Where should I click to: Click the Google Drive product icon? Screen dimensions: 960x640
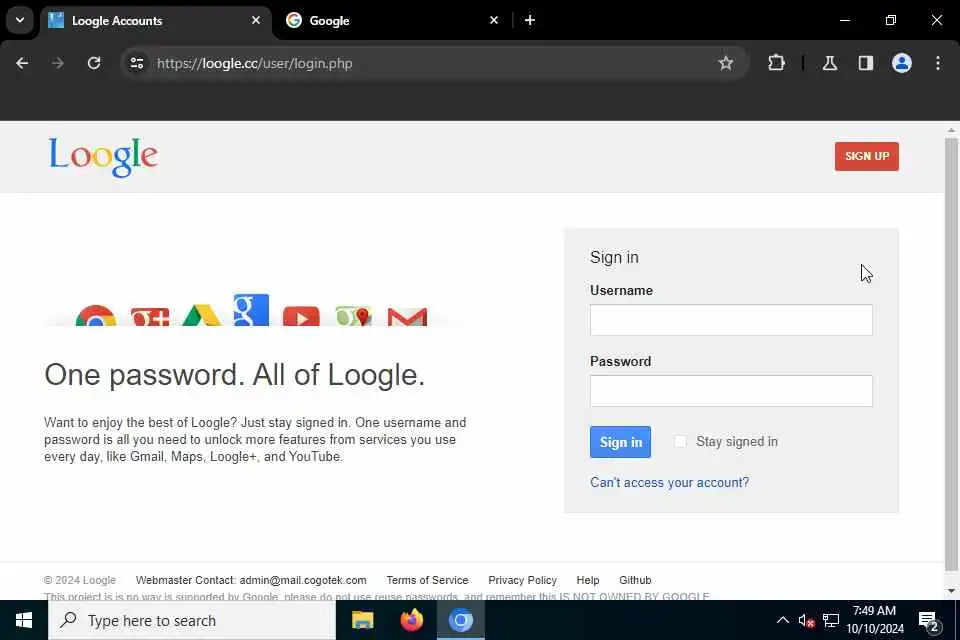201,315
